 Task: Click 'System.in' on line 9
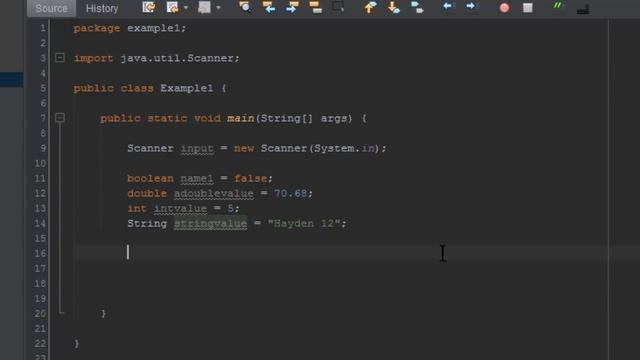(x=344, y=148)
